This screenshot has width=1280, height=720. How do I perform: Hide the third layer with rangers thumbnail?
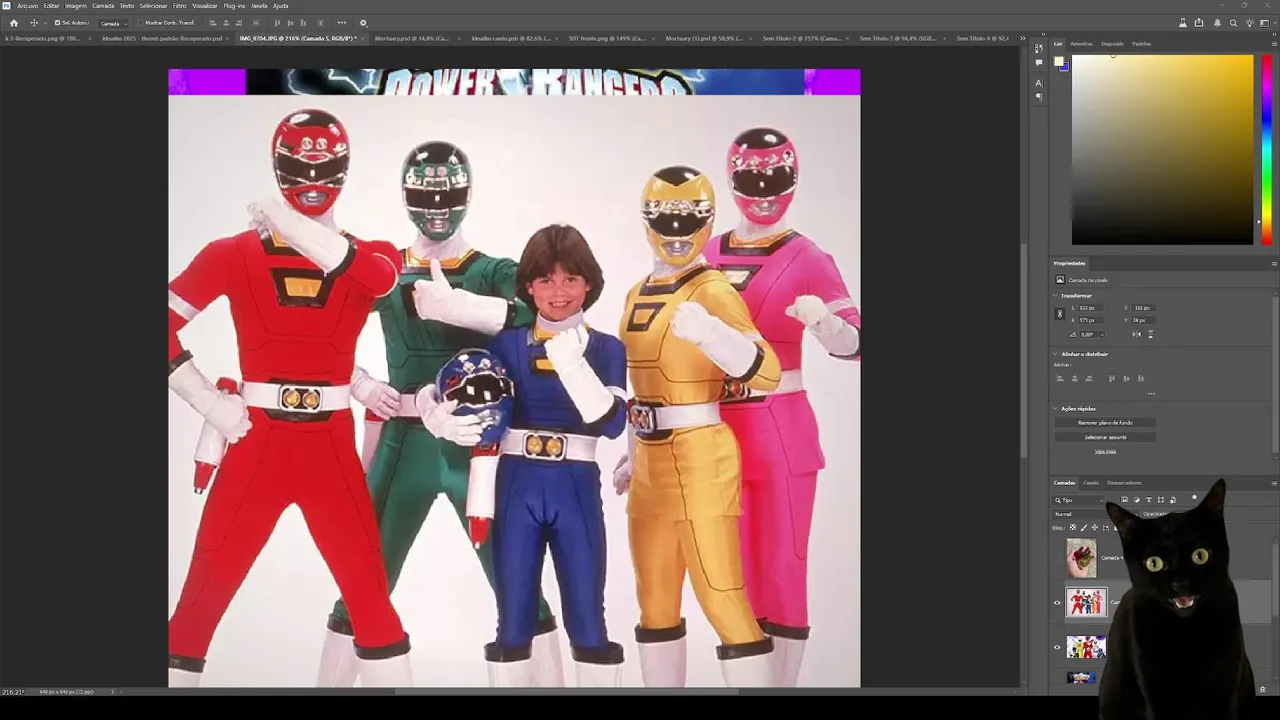[1057, 647]
